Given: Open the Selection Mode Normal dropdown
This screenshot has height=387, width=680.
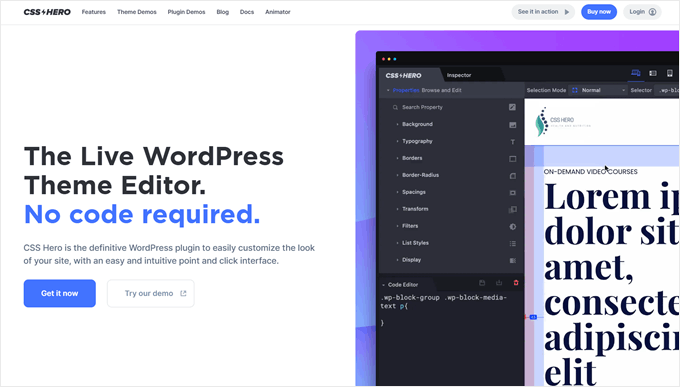Looking at the screenshot, I should (x=598, y=90).
